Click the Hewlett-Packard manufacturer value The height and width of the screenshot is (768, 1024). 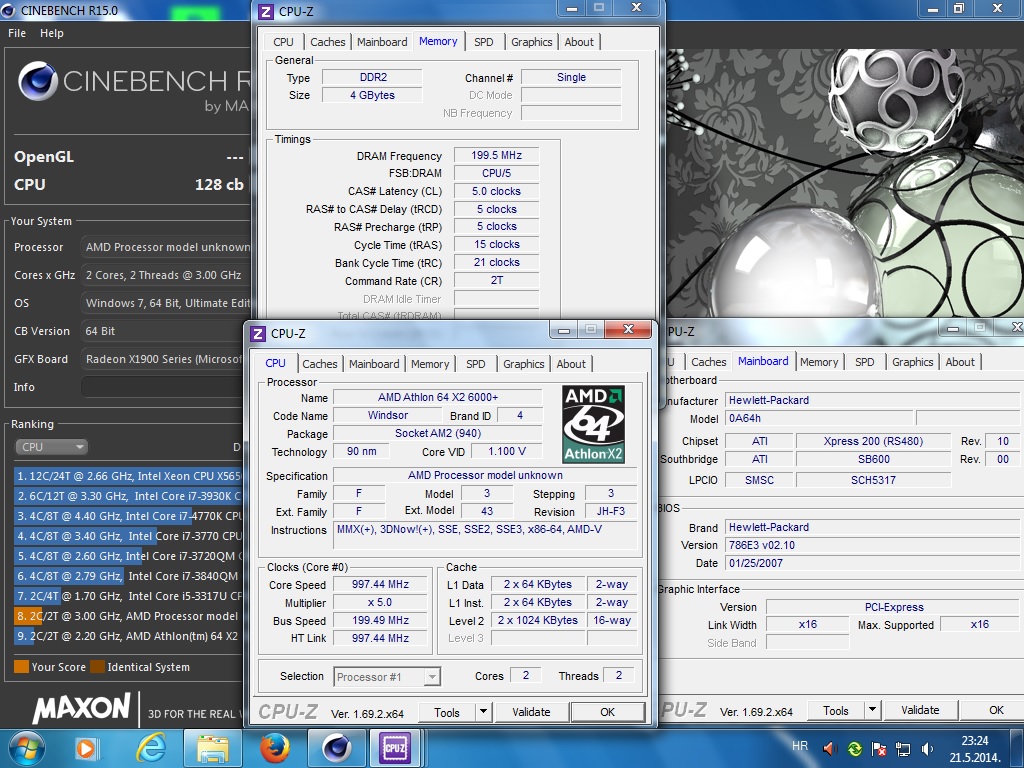click(872, 400)
